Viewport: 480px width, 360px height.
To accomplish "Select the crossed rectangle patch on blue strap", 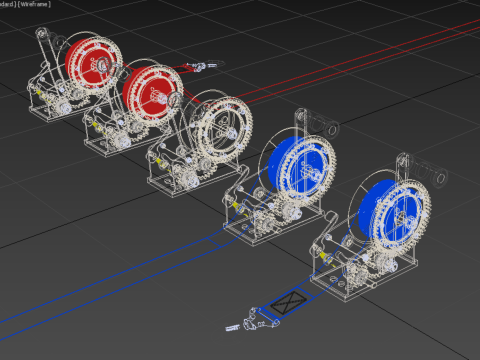I will [288, 302].
